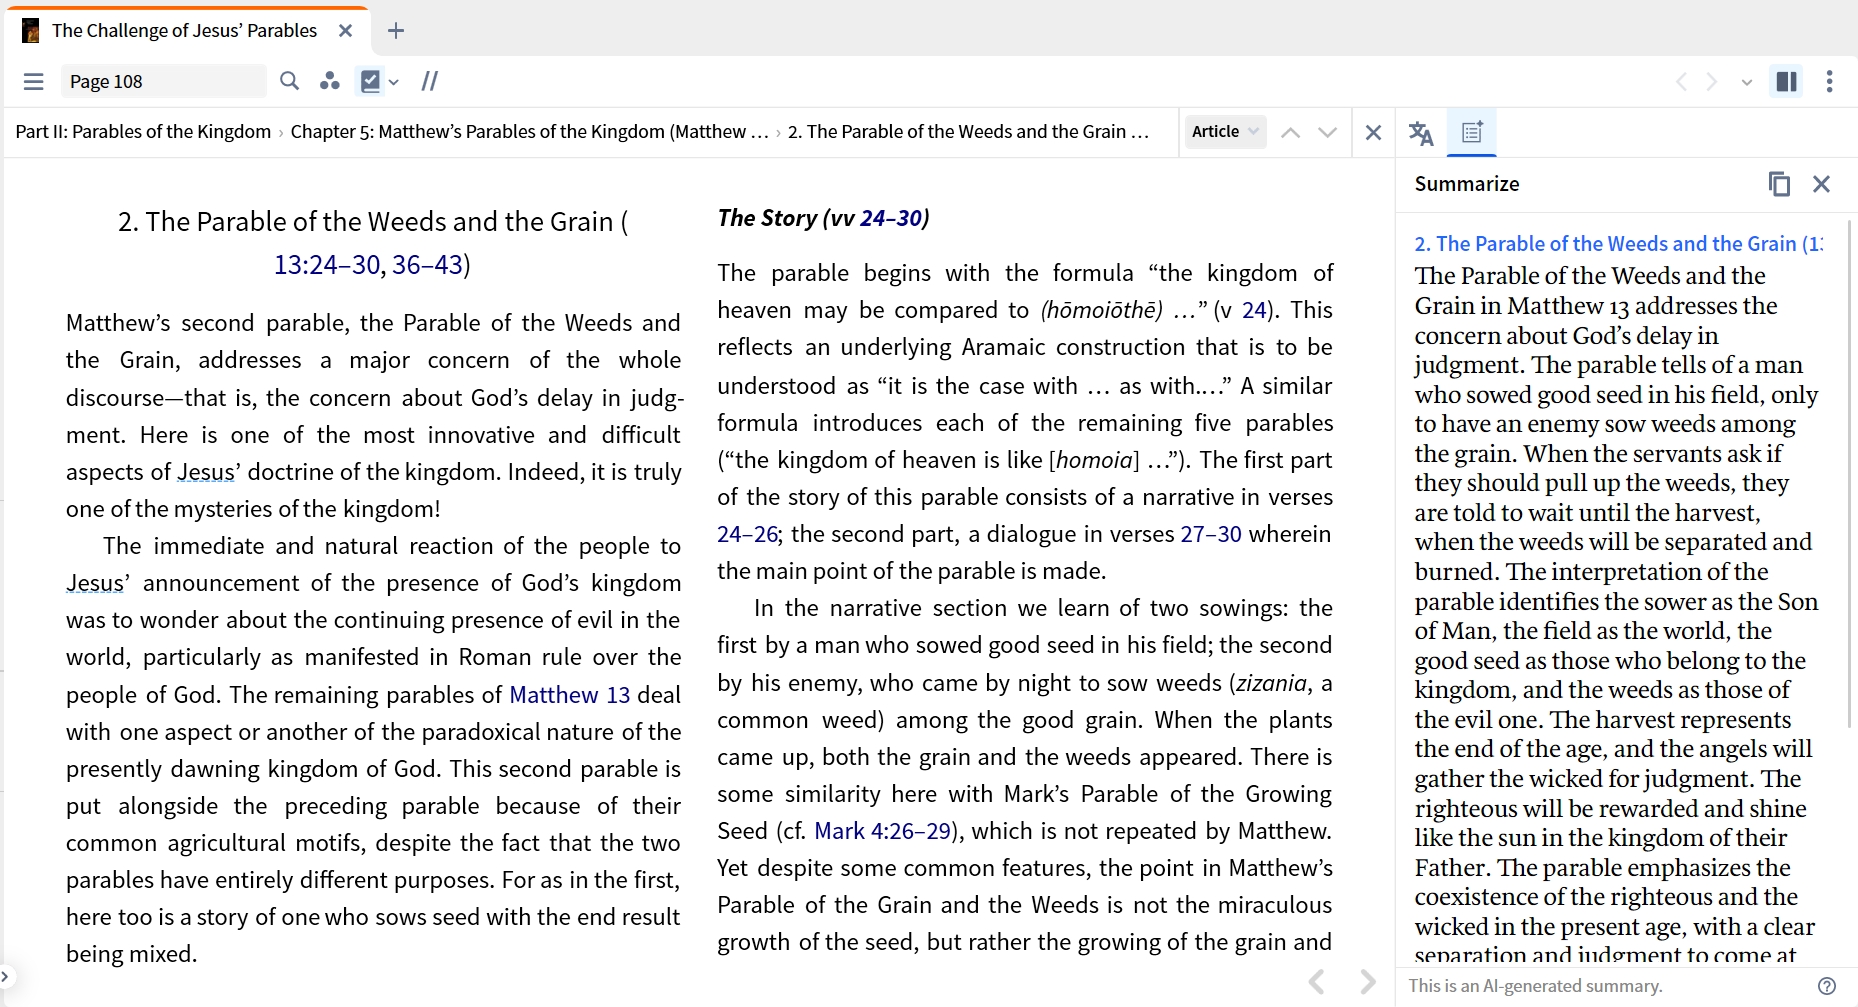This screenshot has height=1007, width=1858.
Task: Open verses 24–30 in The Story heading
Action: 891,218
